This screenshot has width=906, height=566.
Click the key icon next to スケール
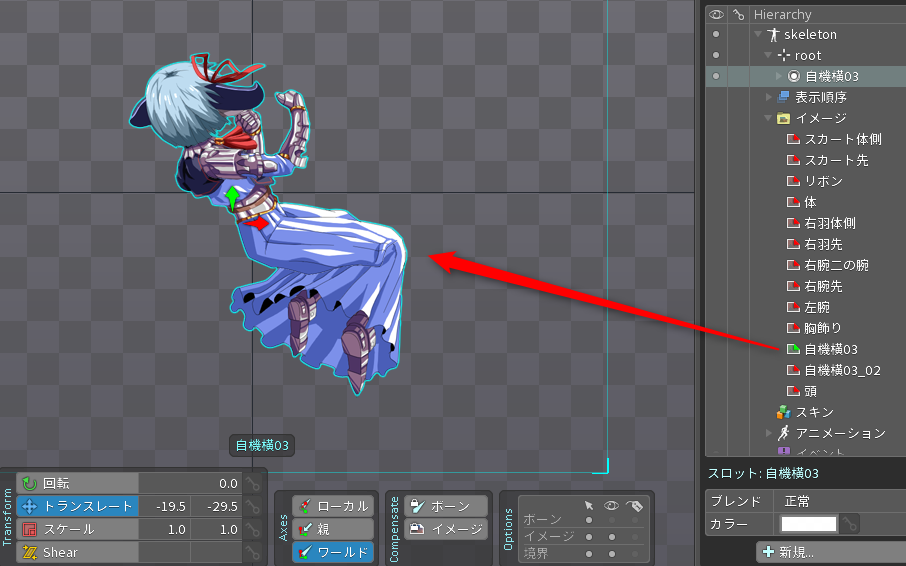(252, 529)
